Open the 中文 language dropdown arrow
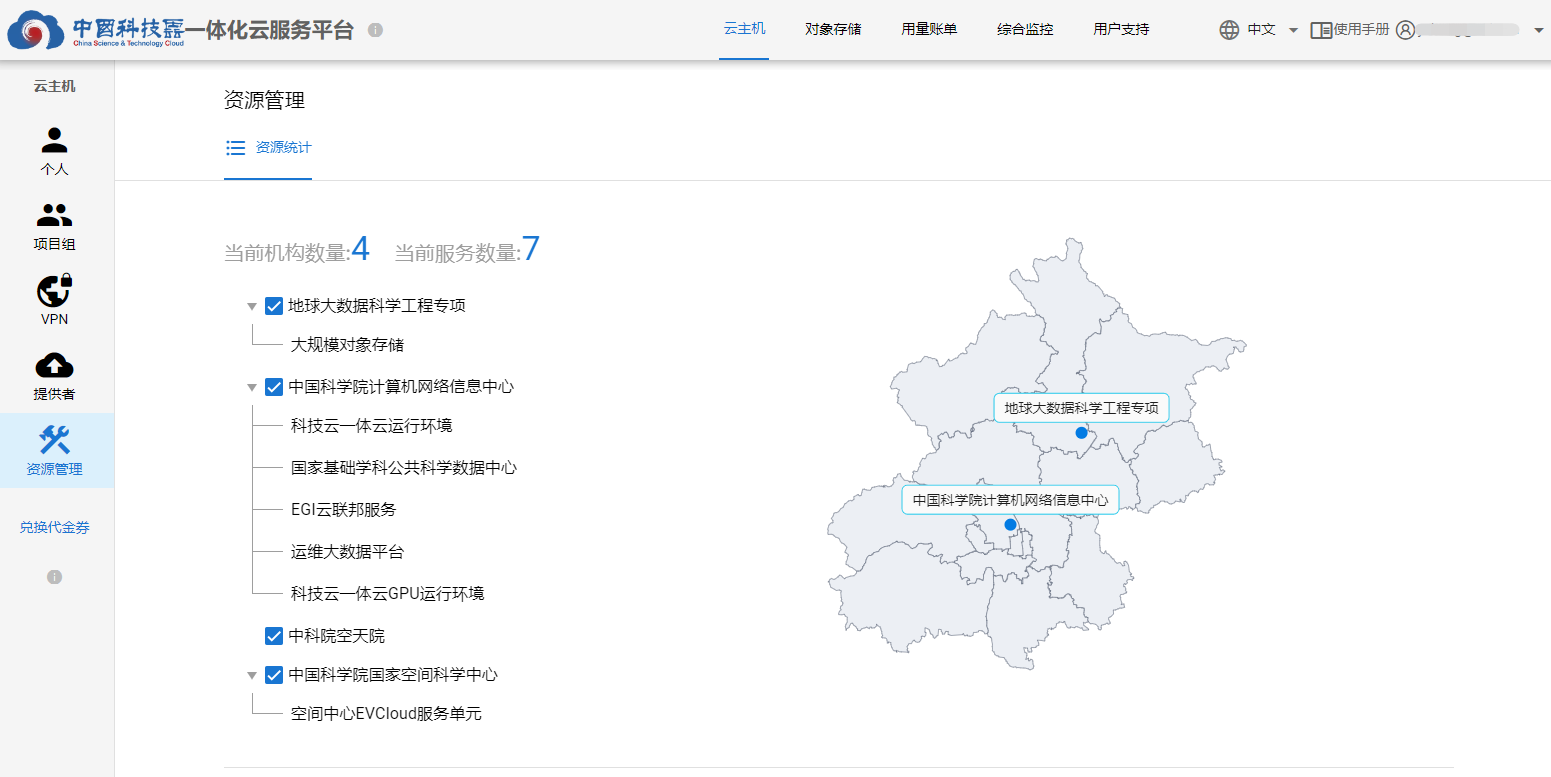1551x777 pixels. click(x=1293, y=30)
